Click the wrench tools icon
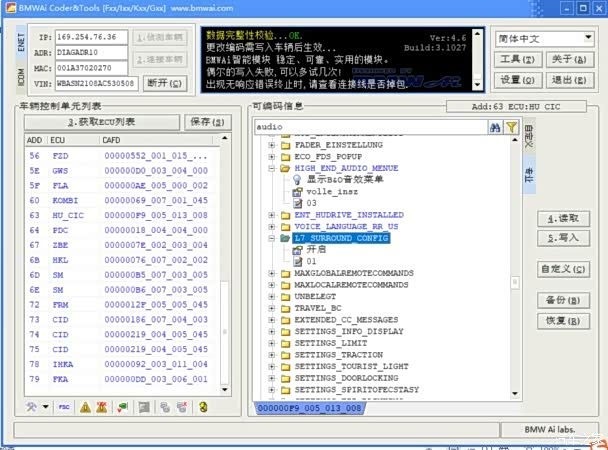The image size is (608, 450). pos(32,407)
